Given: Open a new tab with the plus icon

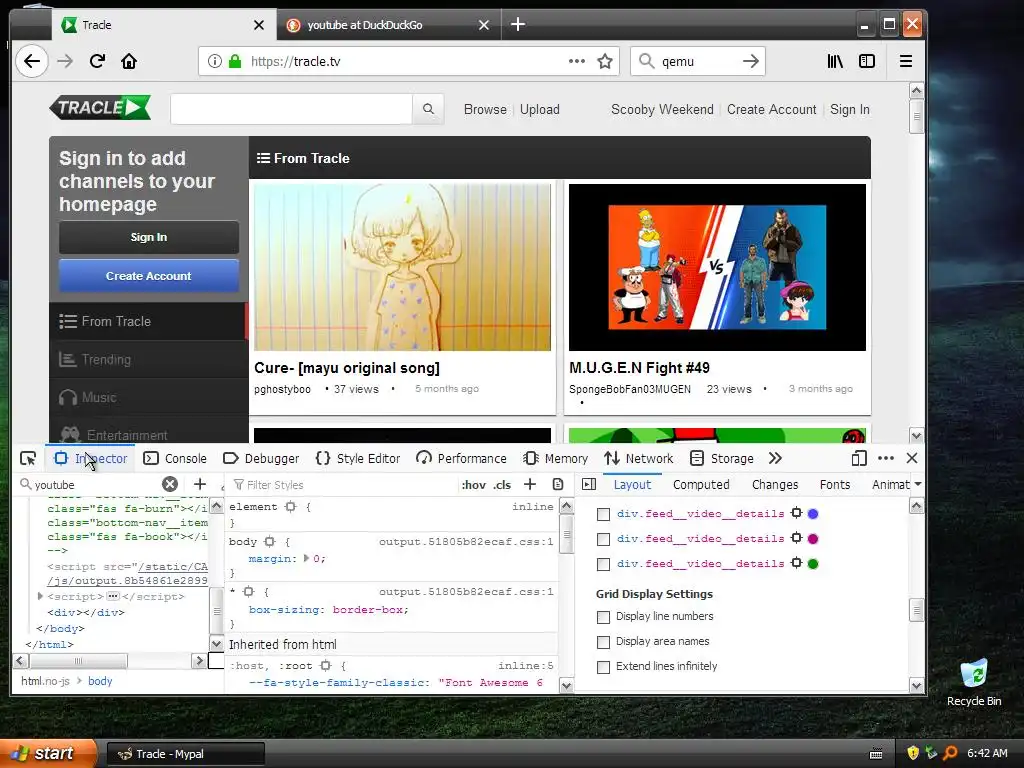Looking at the screenshot, I should pyautogui.click(x=518, y=25).
